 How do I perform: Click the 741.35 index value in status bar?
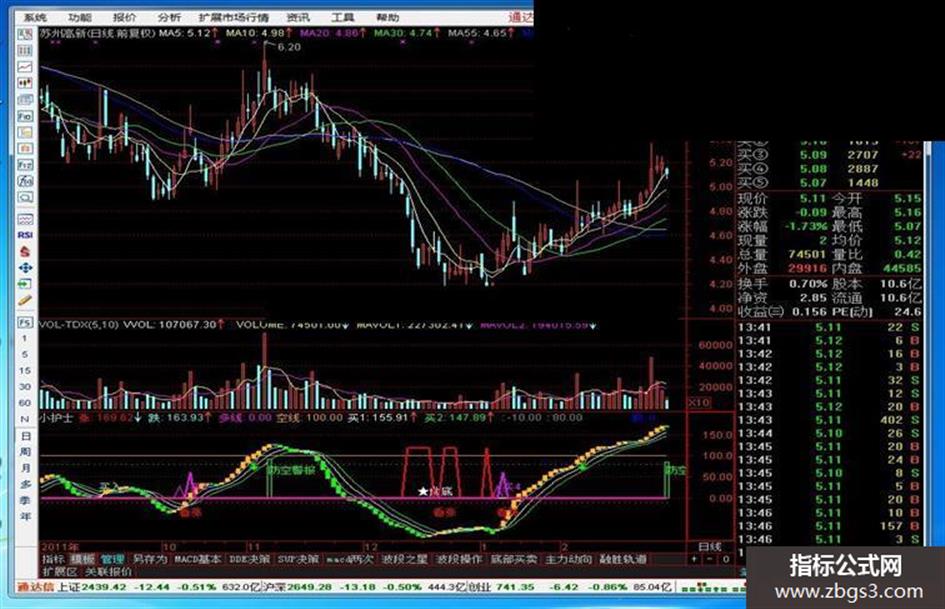[x=516, y=587]
